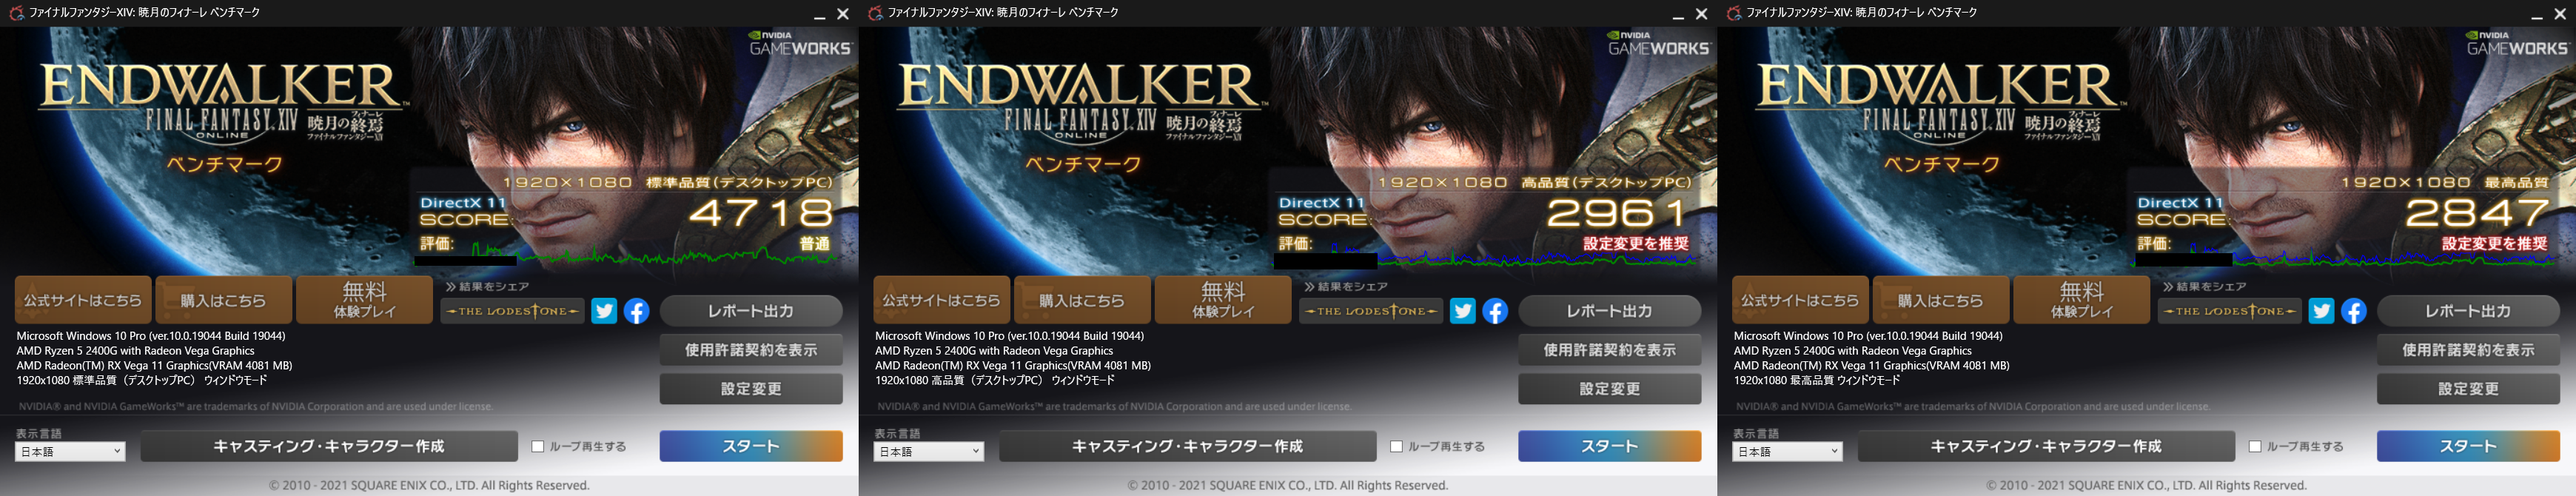
Task: Open キャスティング・キャラクター作成 in the 2847-score window
Action: [2045, 446]
